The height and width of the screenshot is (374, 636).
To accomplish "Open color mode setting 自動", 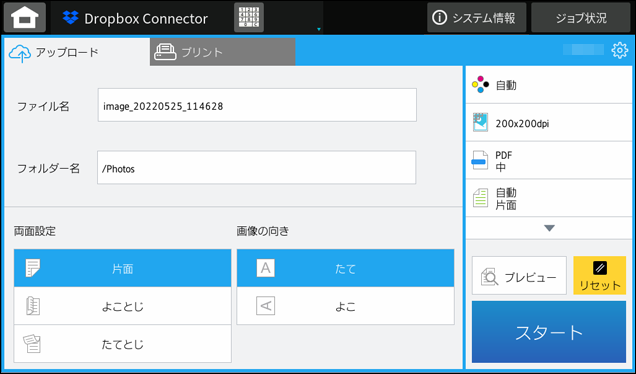I will [549, 85].
